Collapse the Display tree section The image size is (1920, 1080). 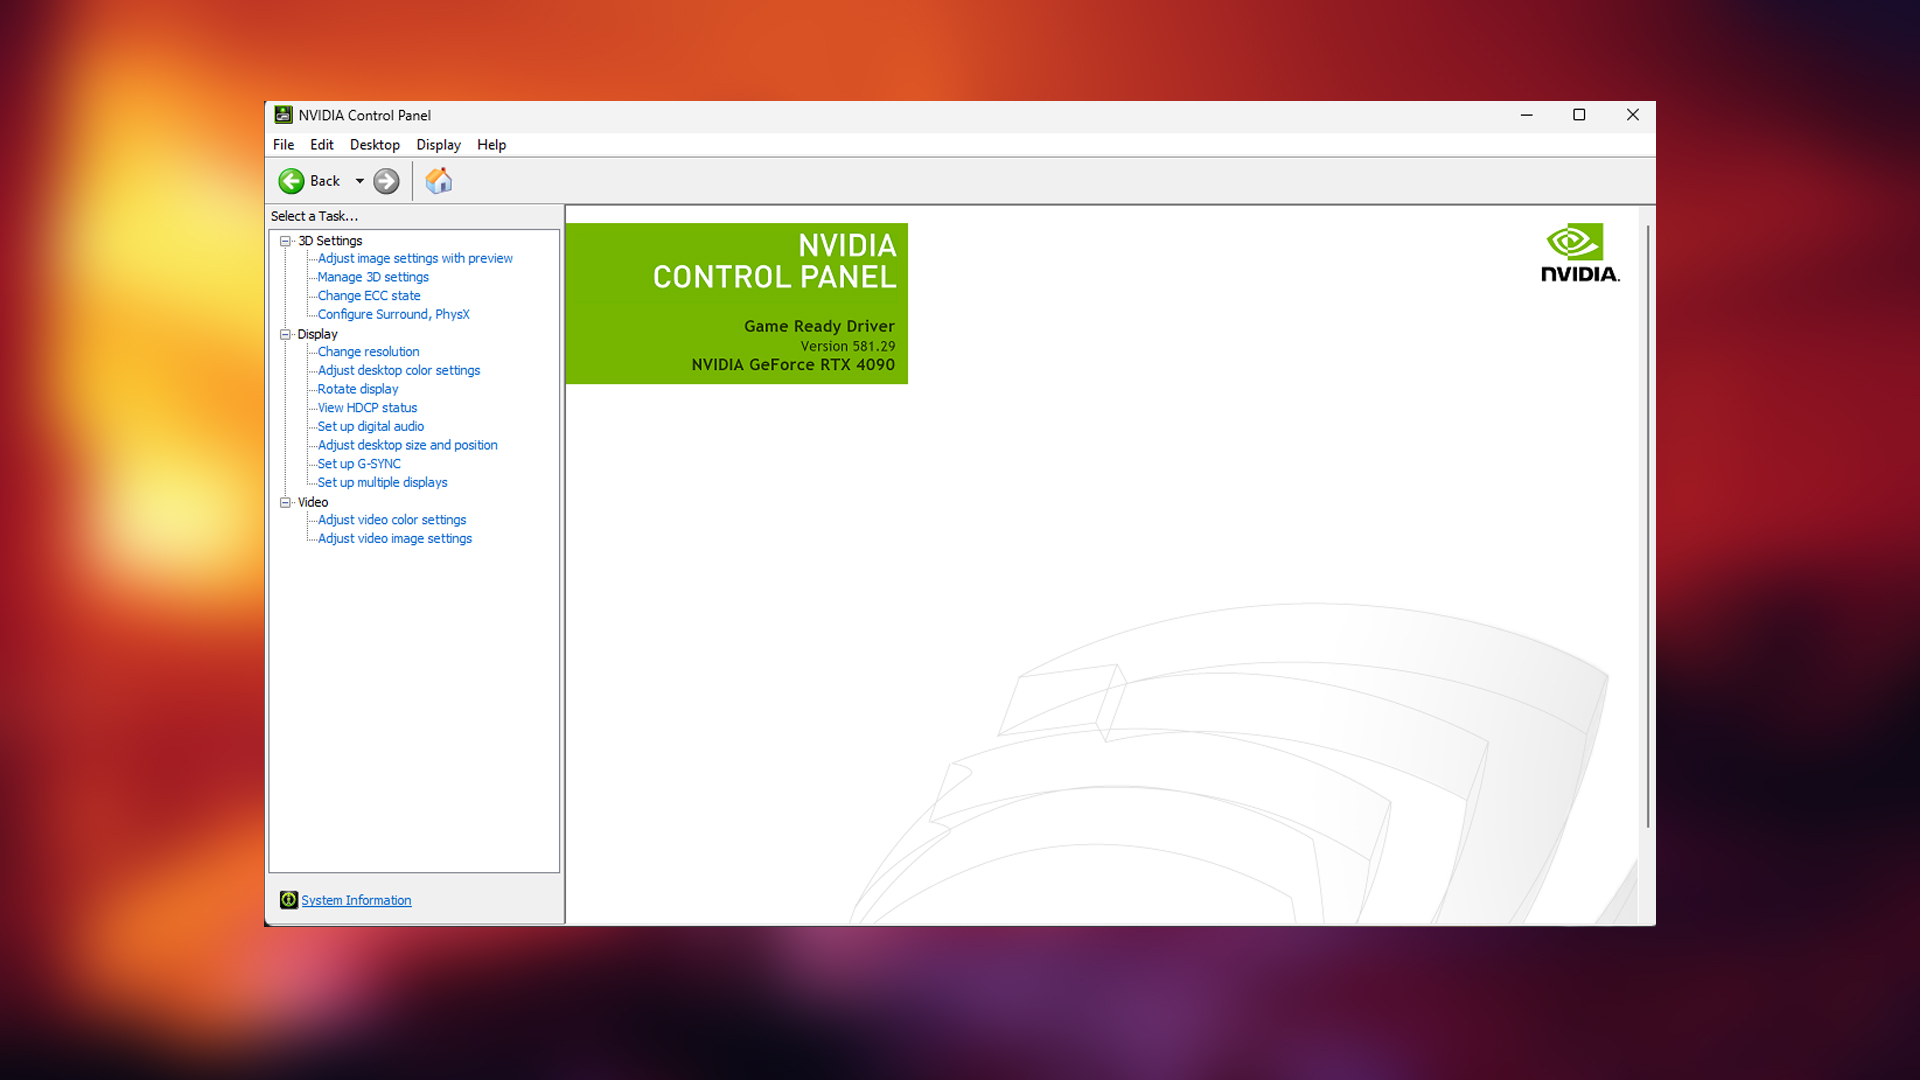[x=286, y=333]
